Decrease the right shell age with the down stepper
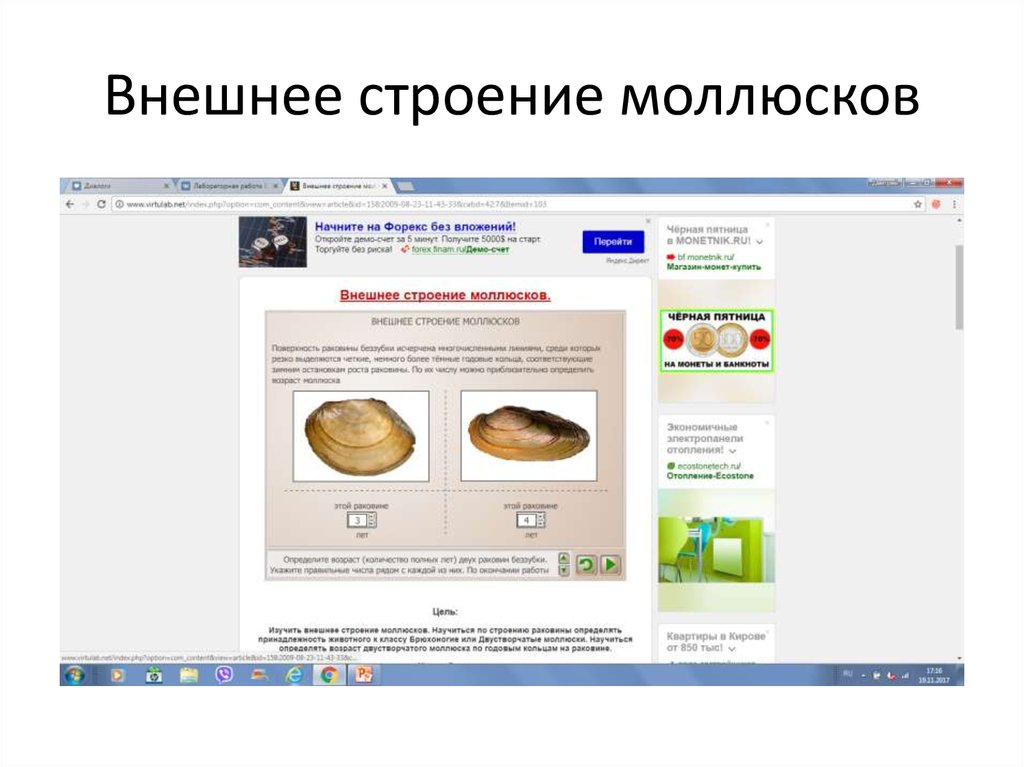1024x767 pixels. [540, 525]
